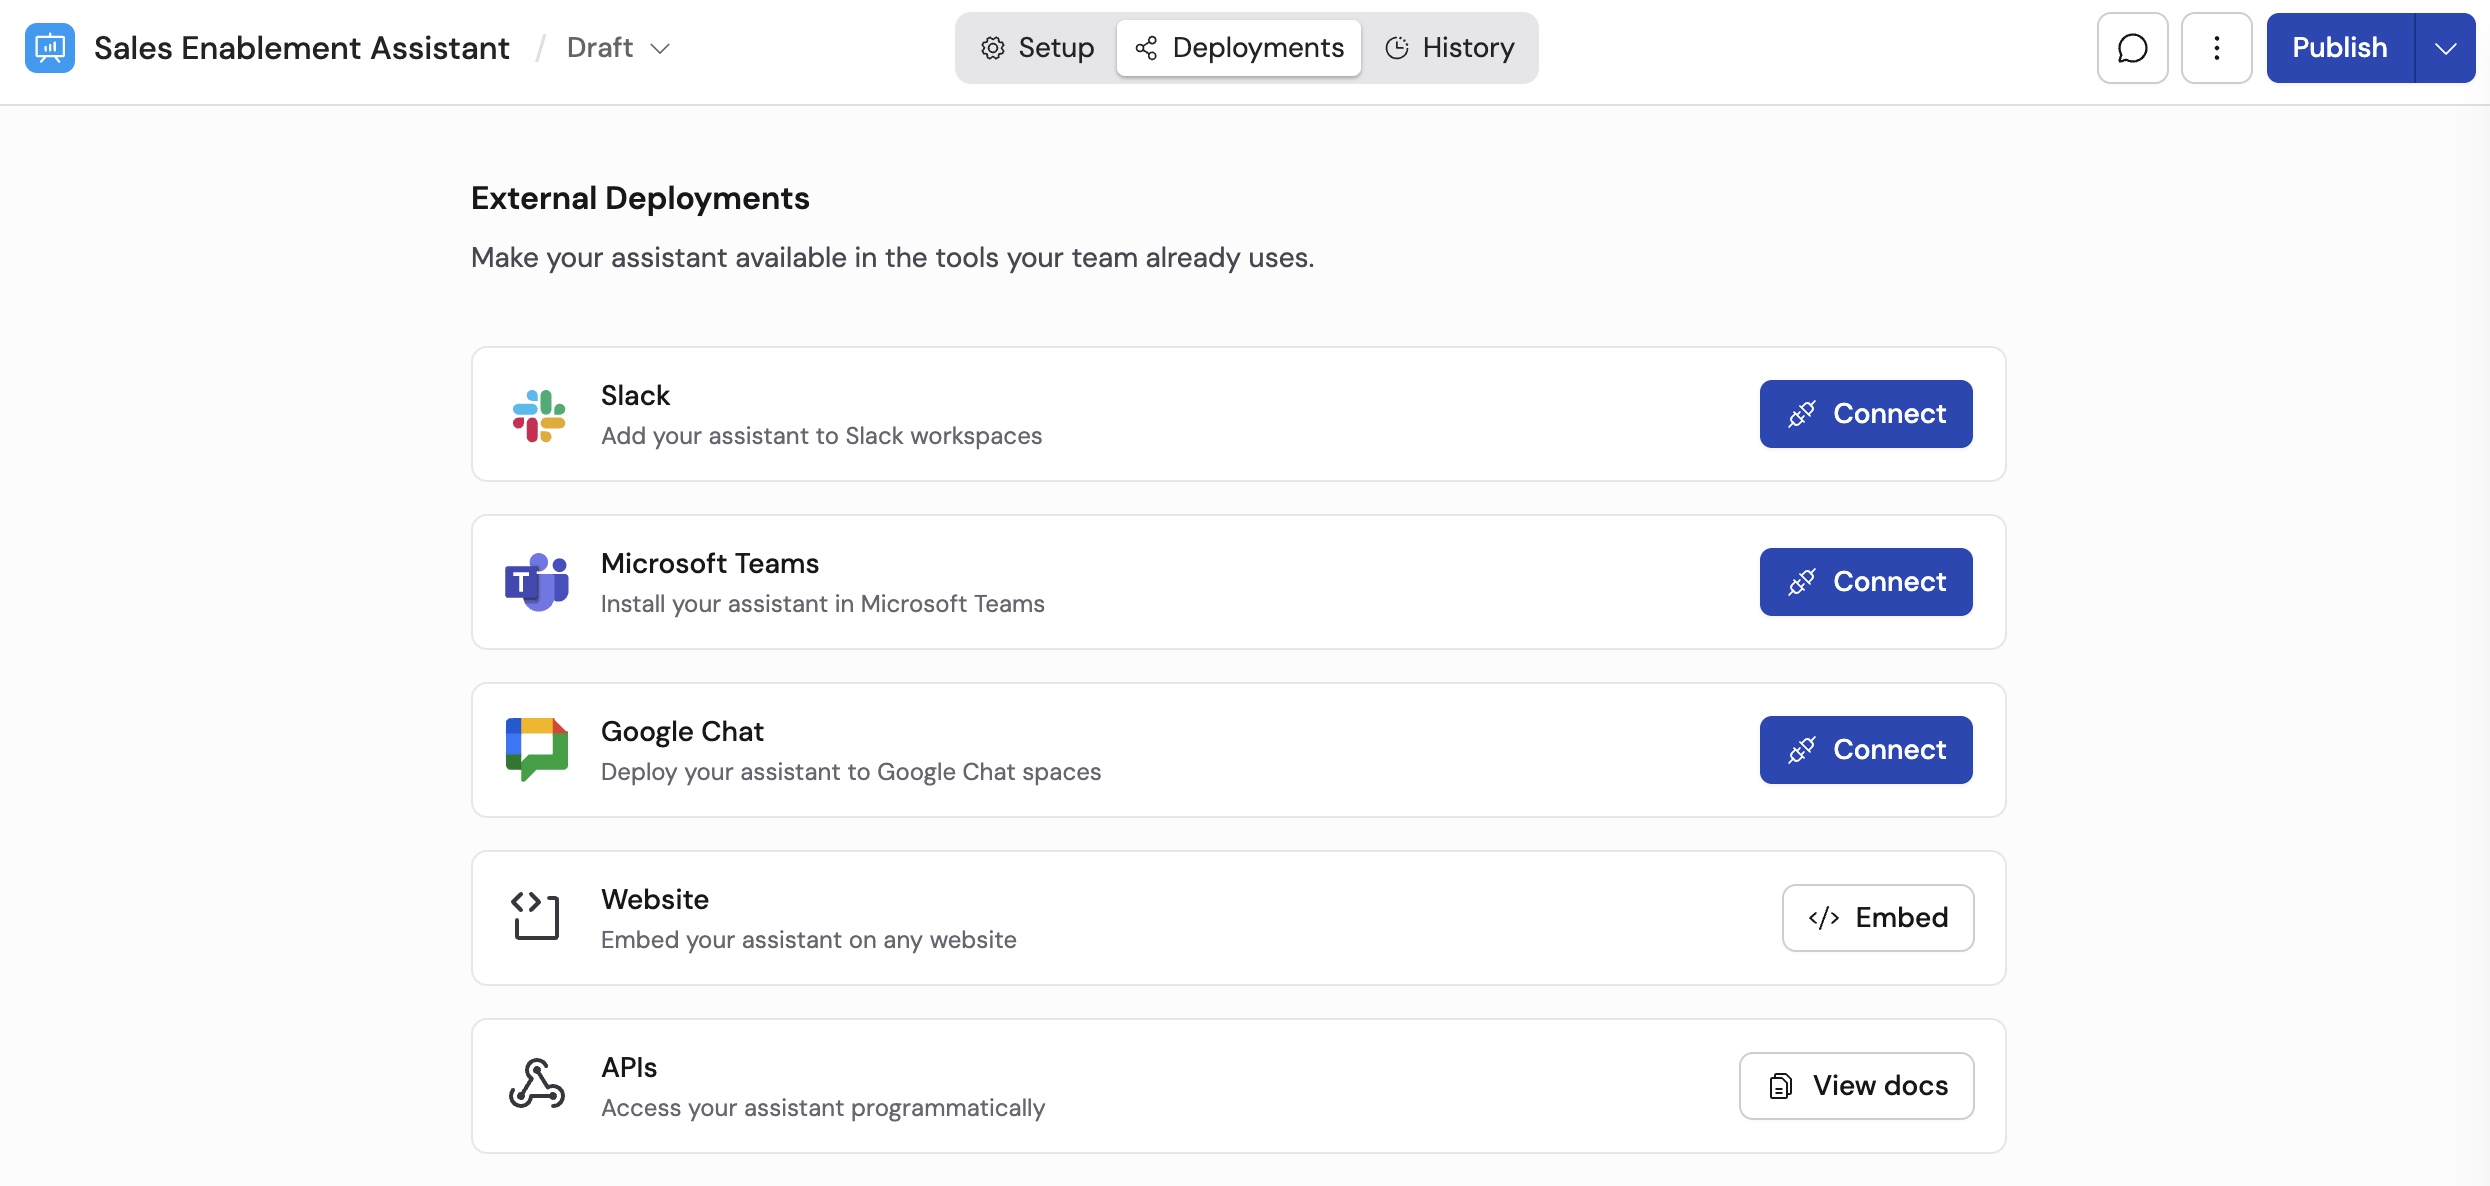Open the Setup tab

point(1037,47)
